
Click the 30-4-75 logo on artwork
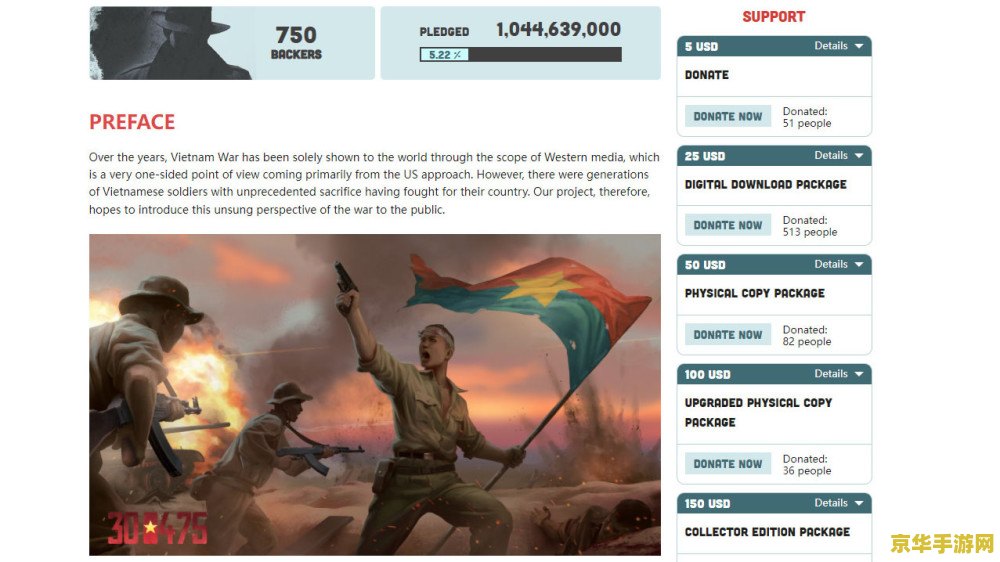[157, 528]
